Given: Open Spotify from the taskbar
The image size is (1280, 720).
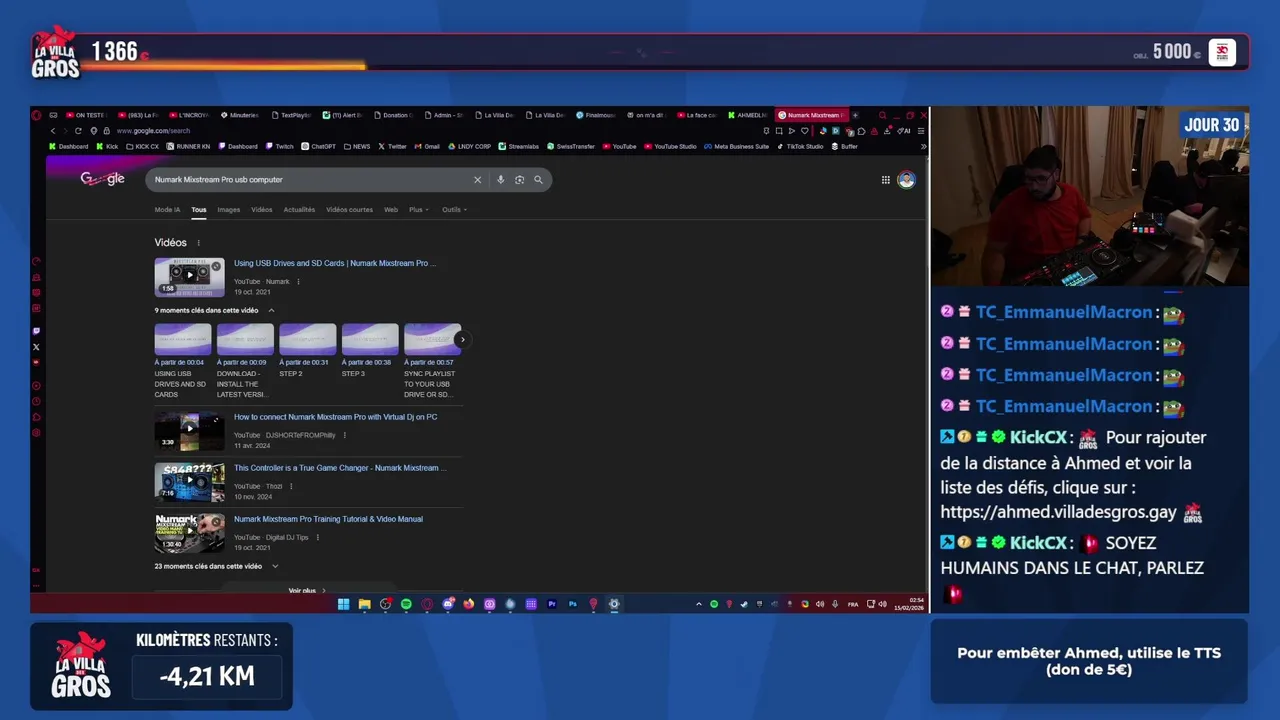Looking at the screenshot, I should (x=406, y=604).
